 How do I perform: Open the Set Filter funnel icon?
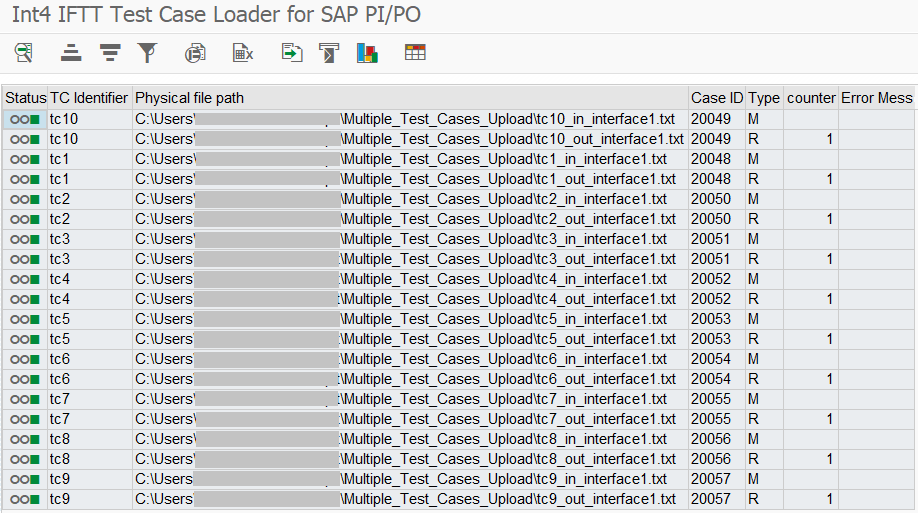pos(148,53)
